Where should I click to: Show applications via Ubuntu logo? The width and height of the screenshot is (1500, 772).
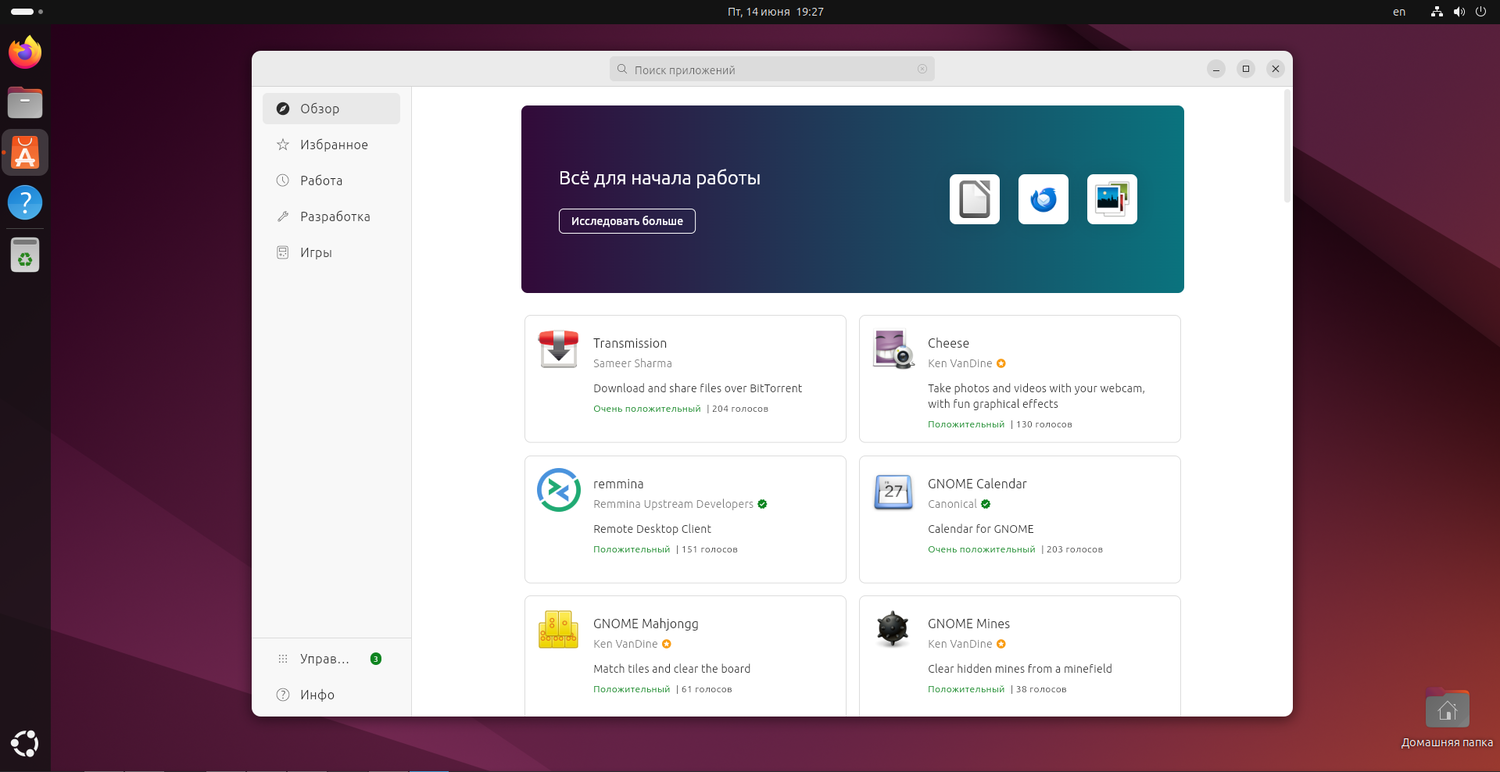point(25,744)
